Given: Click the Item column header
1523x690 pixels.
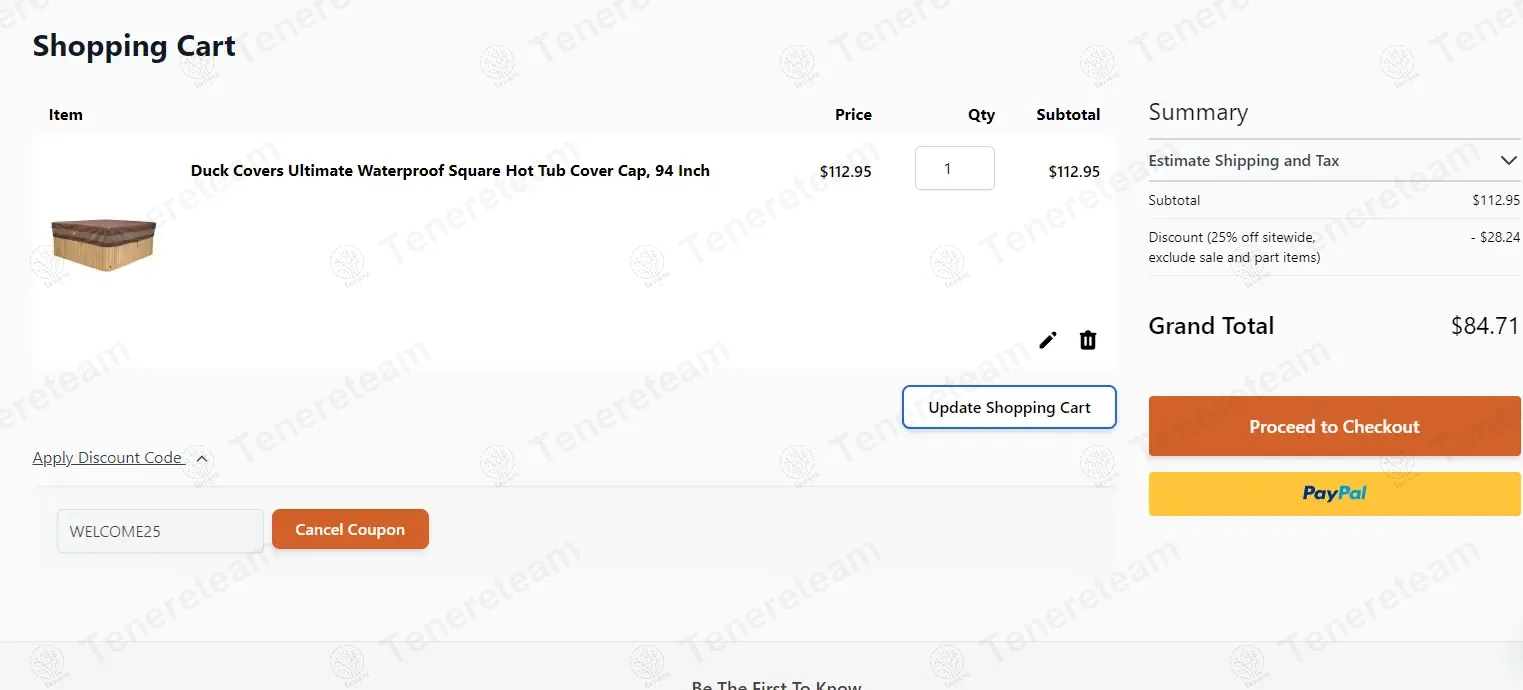Looking at the screenshot, I should pos(66,115).
